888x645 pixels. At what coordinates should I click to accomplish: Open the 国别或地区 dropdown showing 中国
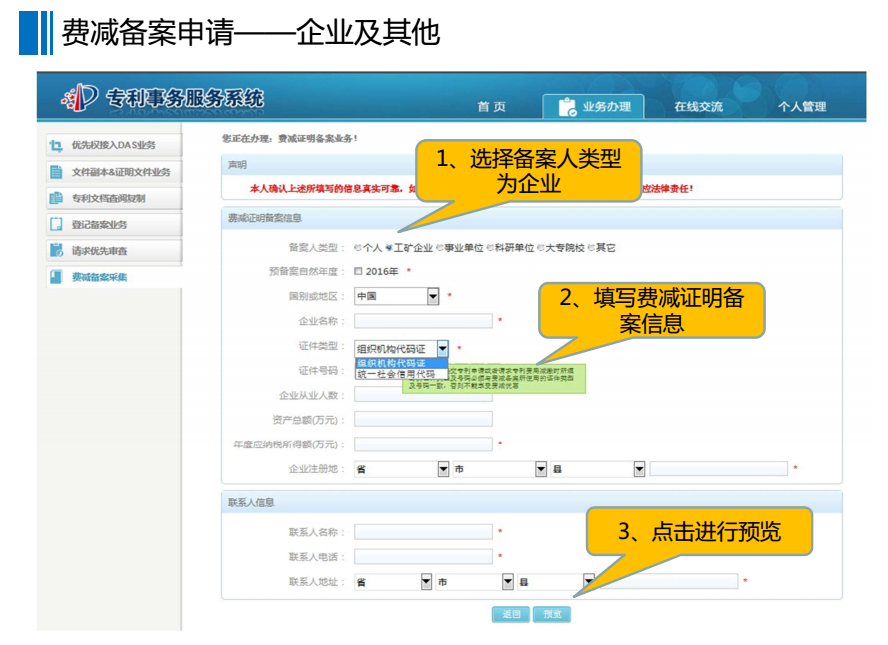click(x=396, y=296)
